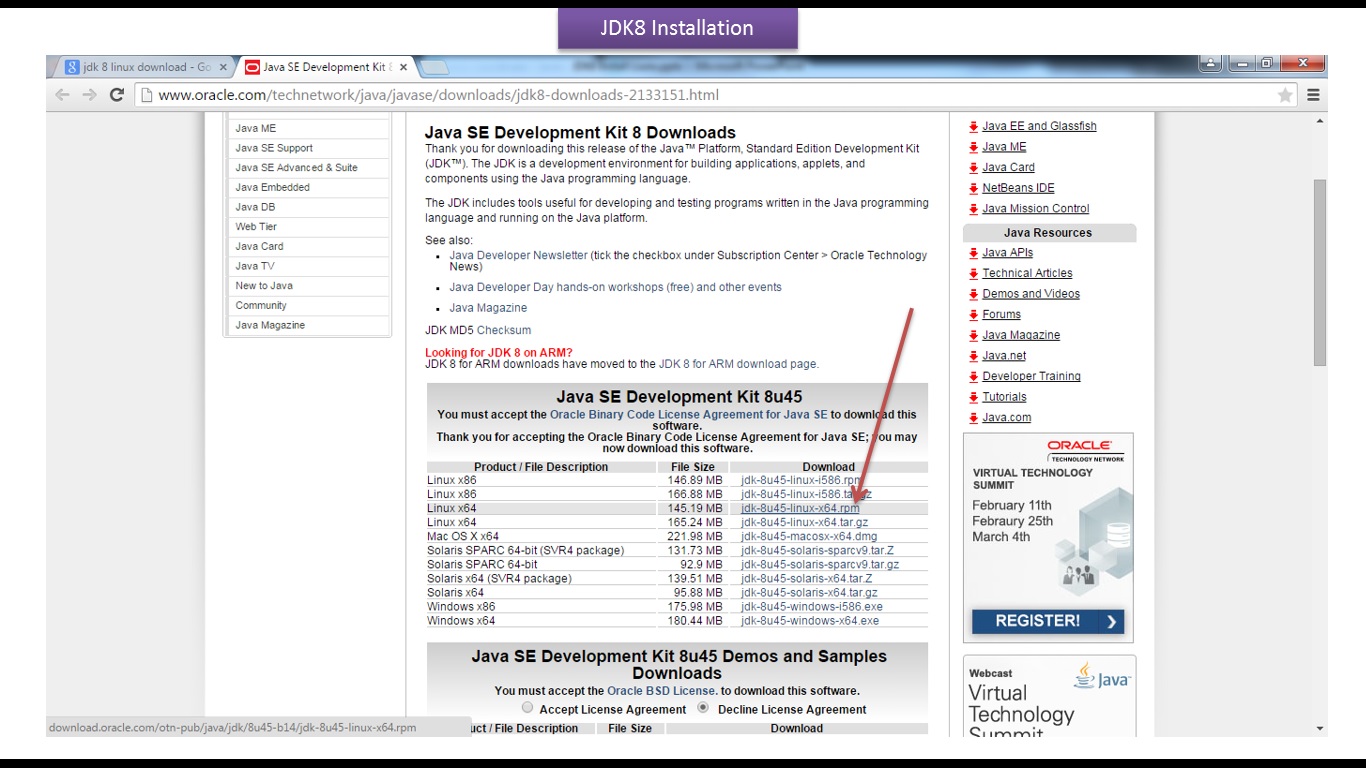Click the Java logo in Webcast banner
Image resolution: width=1366 pixels, height=768 pixels.
(x=1102, y=676)
